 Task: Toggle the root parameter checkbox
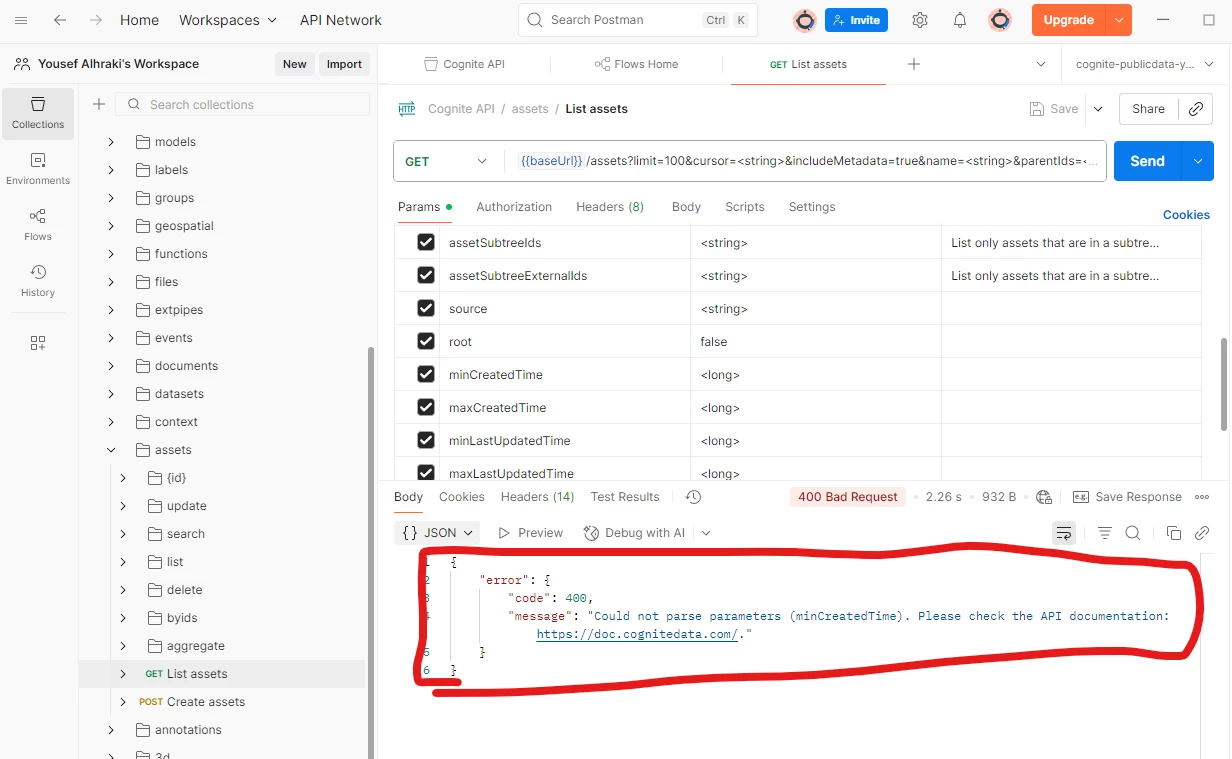click(x=426, y=342)
